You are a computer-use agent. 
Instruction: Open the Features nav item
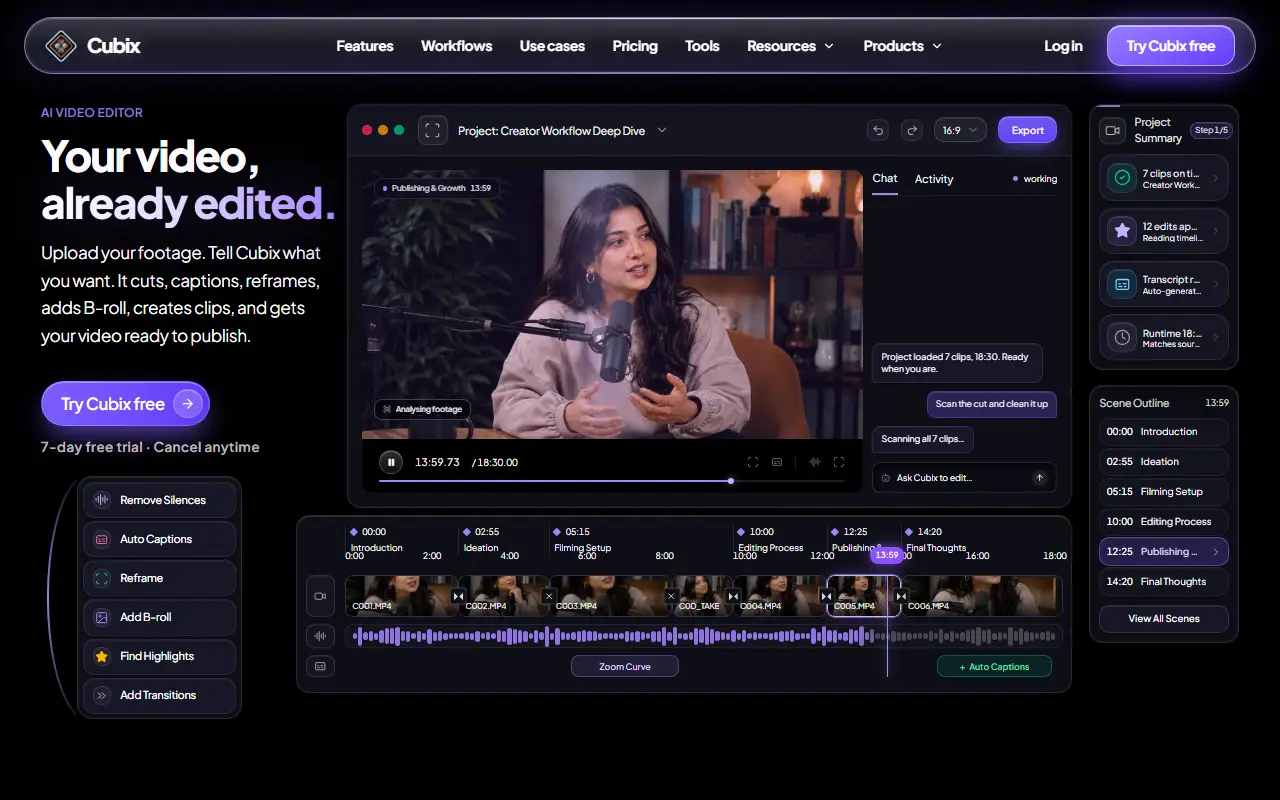point(365,46)
